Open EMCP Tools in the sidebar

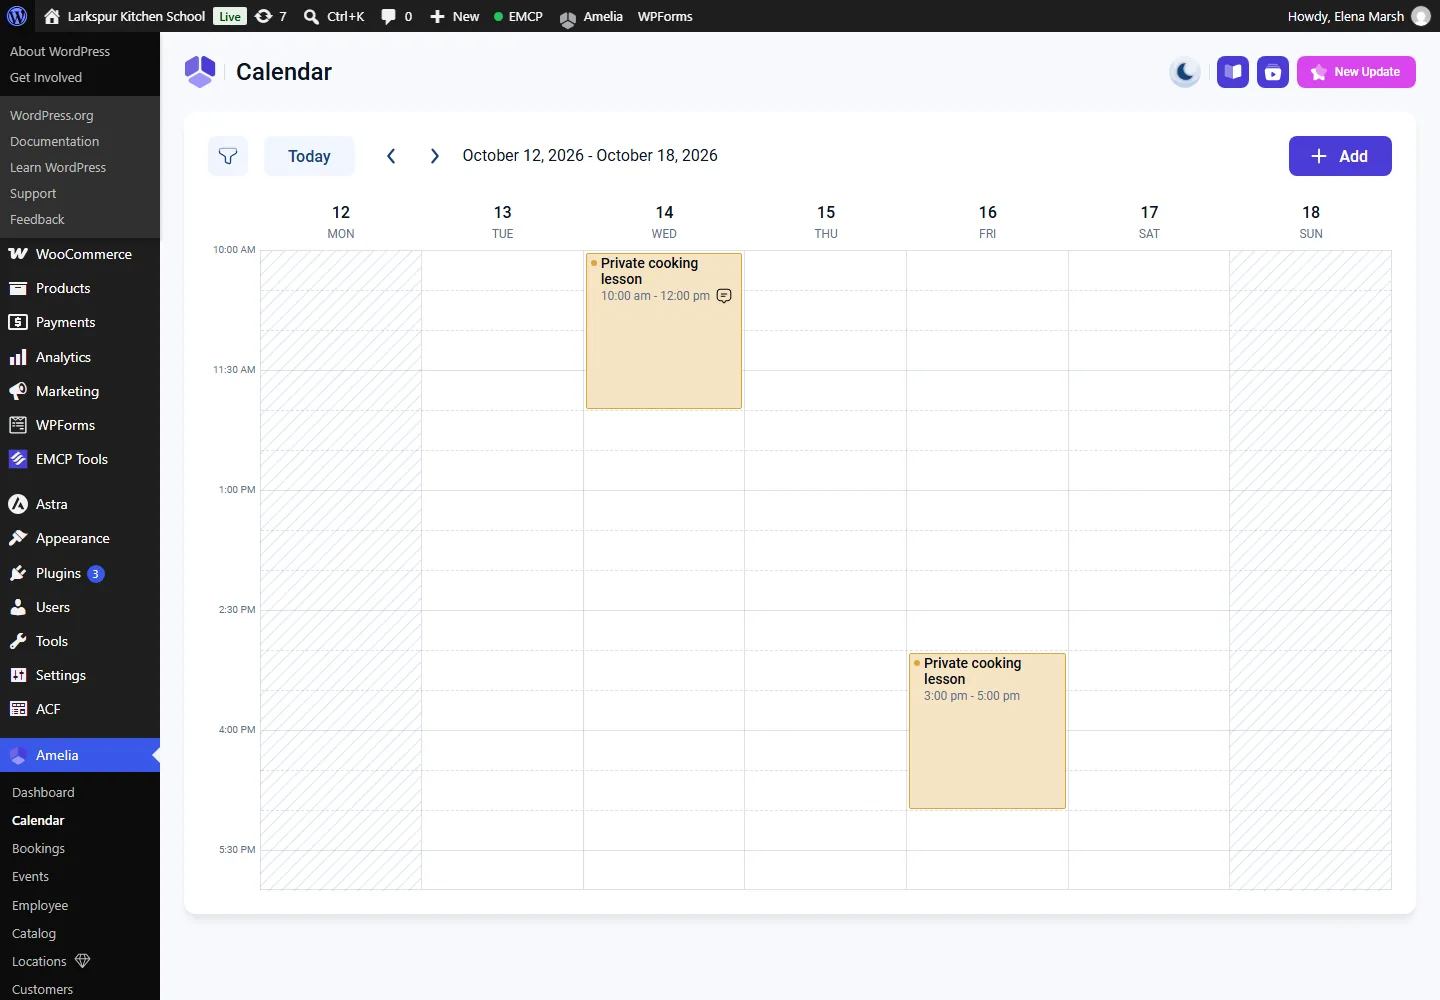(80, 459)
